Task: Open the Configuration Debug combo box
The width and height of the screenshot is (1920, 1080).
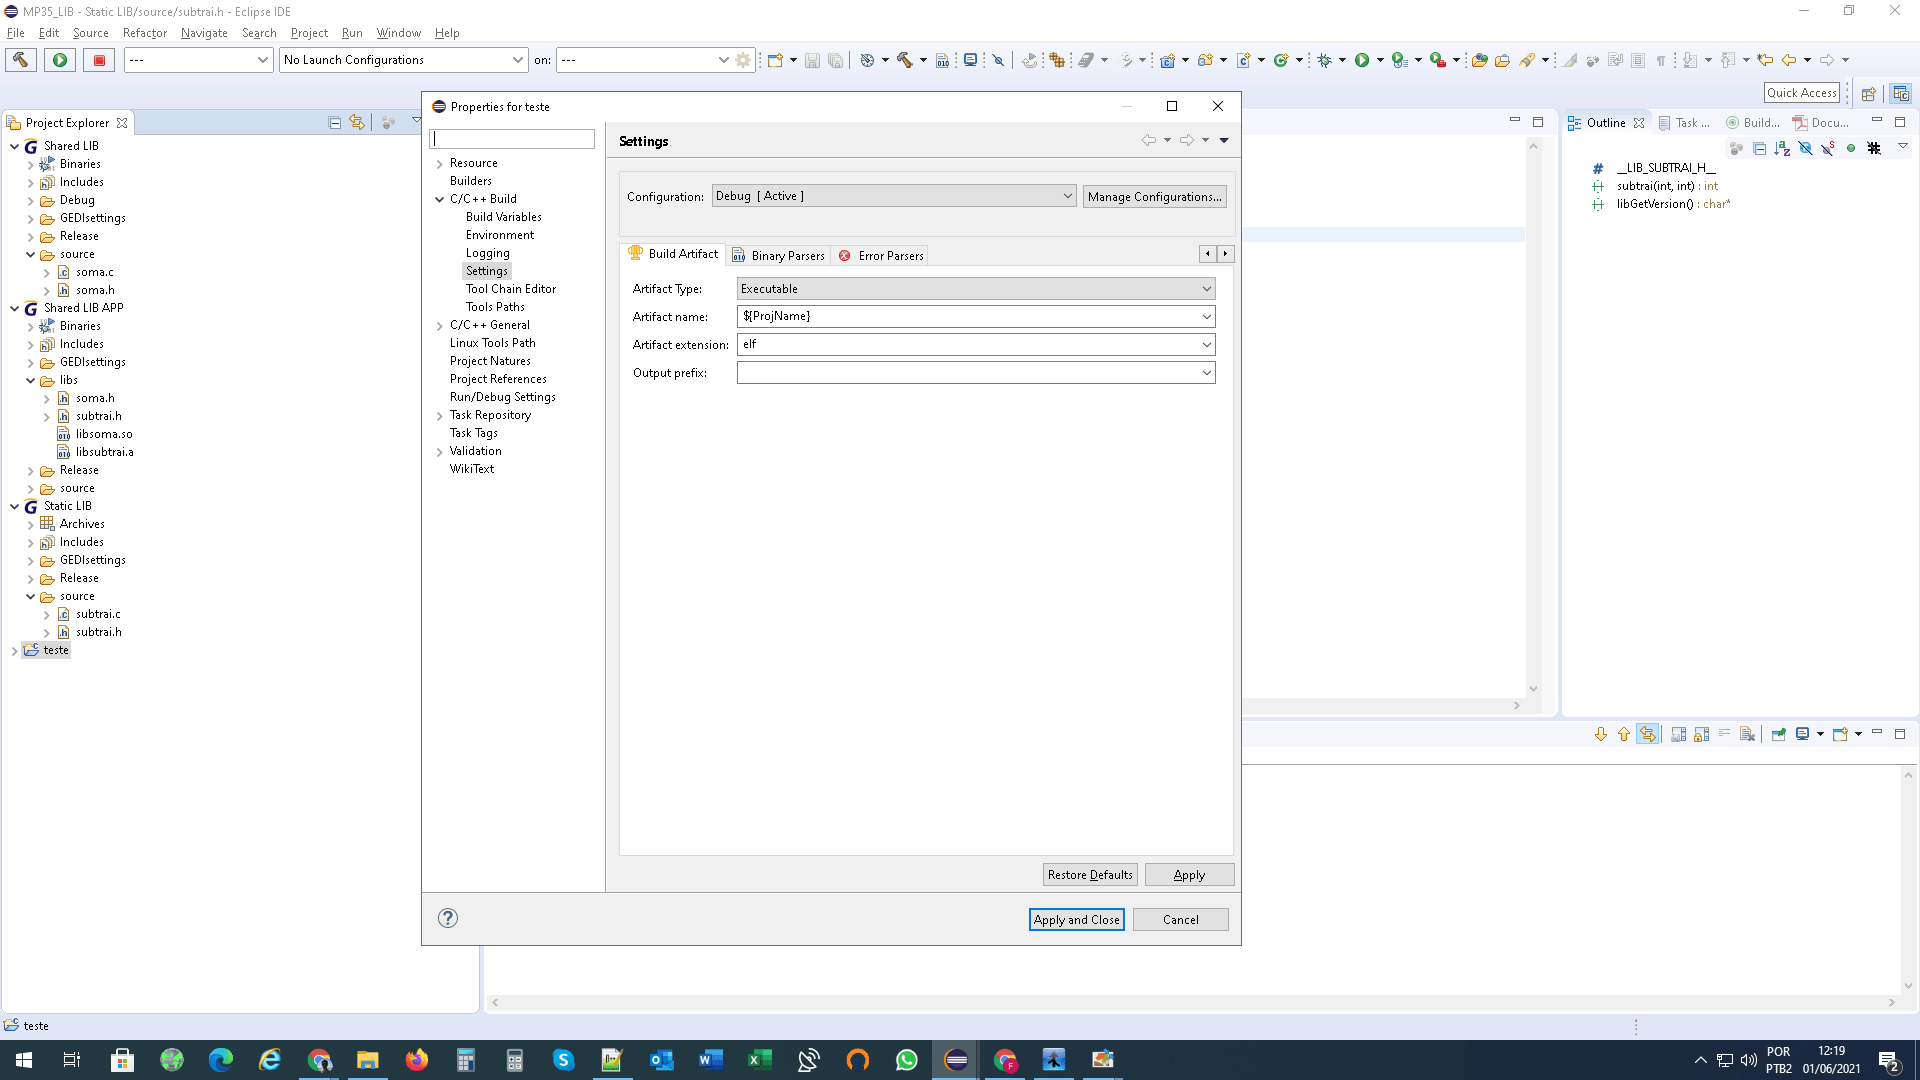Action: tap(893, 196)
